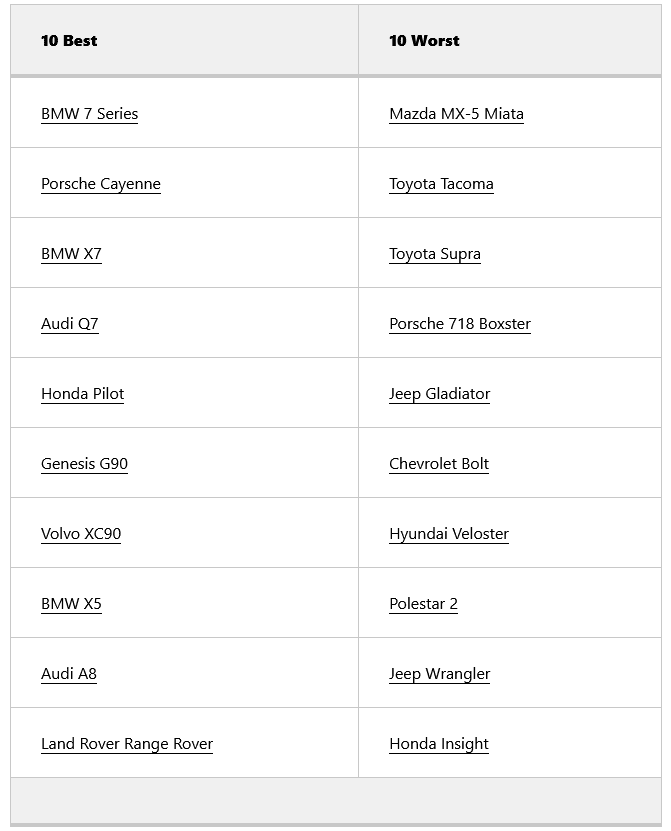Open the Audi A8 link
671x831 pixels.
click(69, 674)
